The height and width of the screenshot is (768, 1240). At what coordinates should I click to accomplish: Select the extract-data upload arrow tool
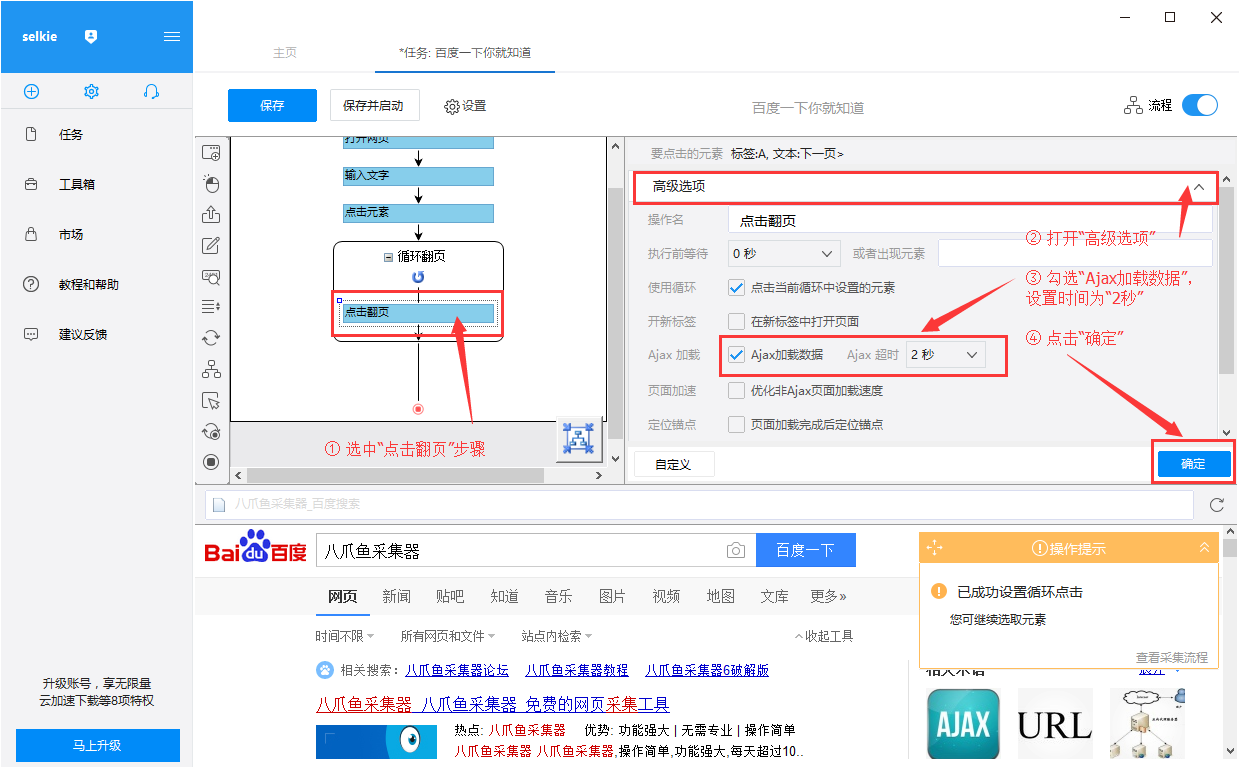point(211,215)
